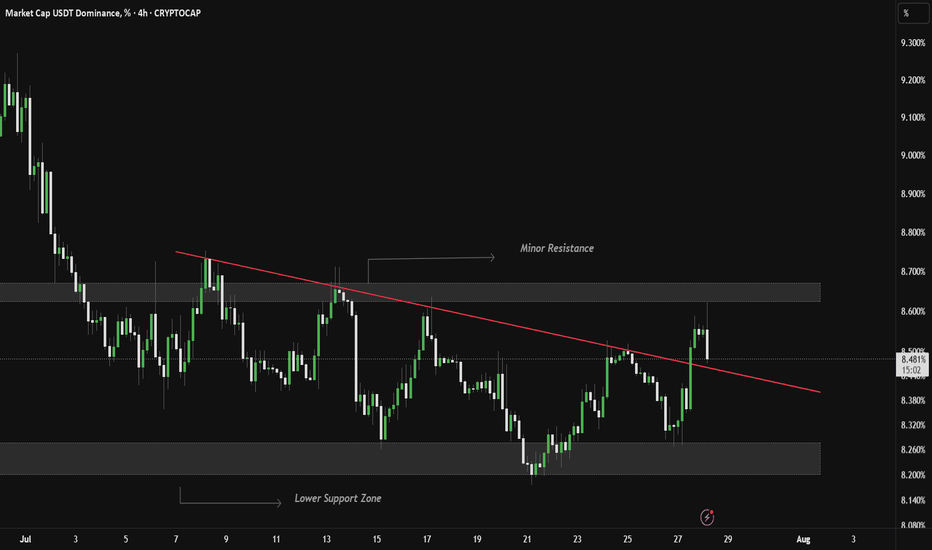Click the current price label 8.481%
The height and width of the screenshot is (550, 932).
click(912, 360)
